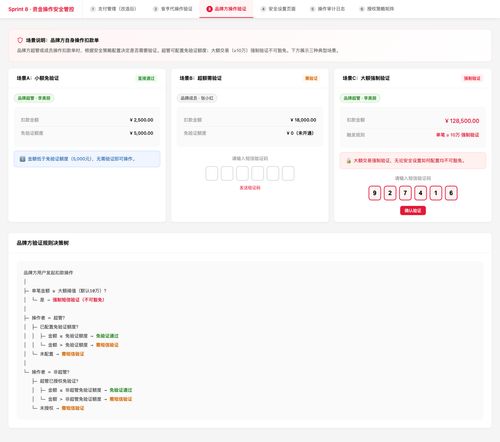Image resolution: width=500 pixels, height=442 pixels.
Task: Click code box containing digit 7
Action: (x=405, y=193)
